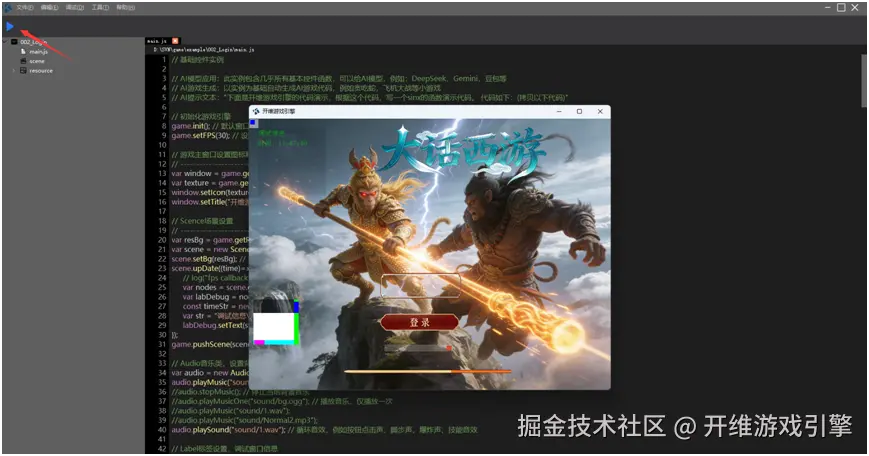Switch to the main.js editor tab
Viewport: 869px width, 456px height.
(x=157, y=41)
